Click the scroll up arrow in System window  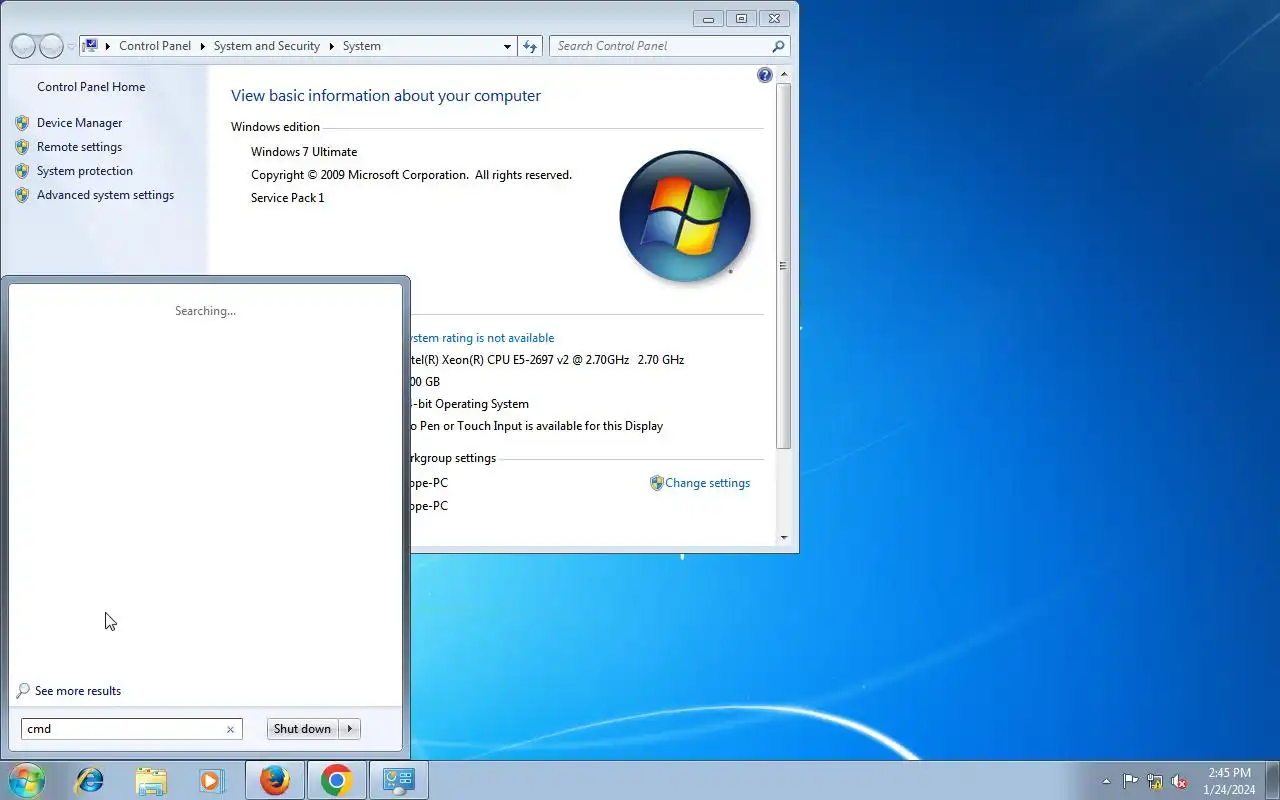coord(784,75)
